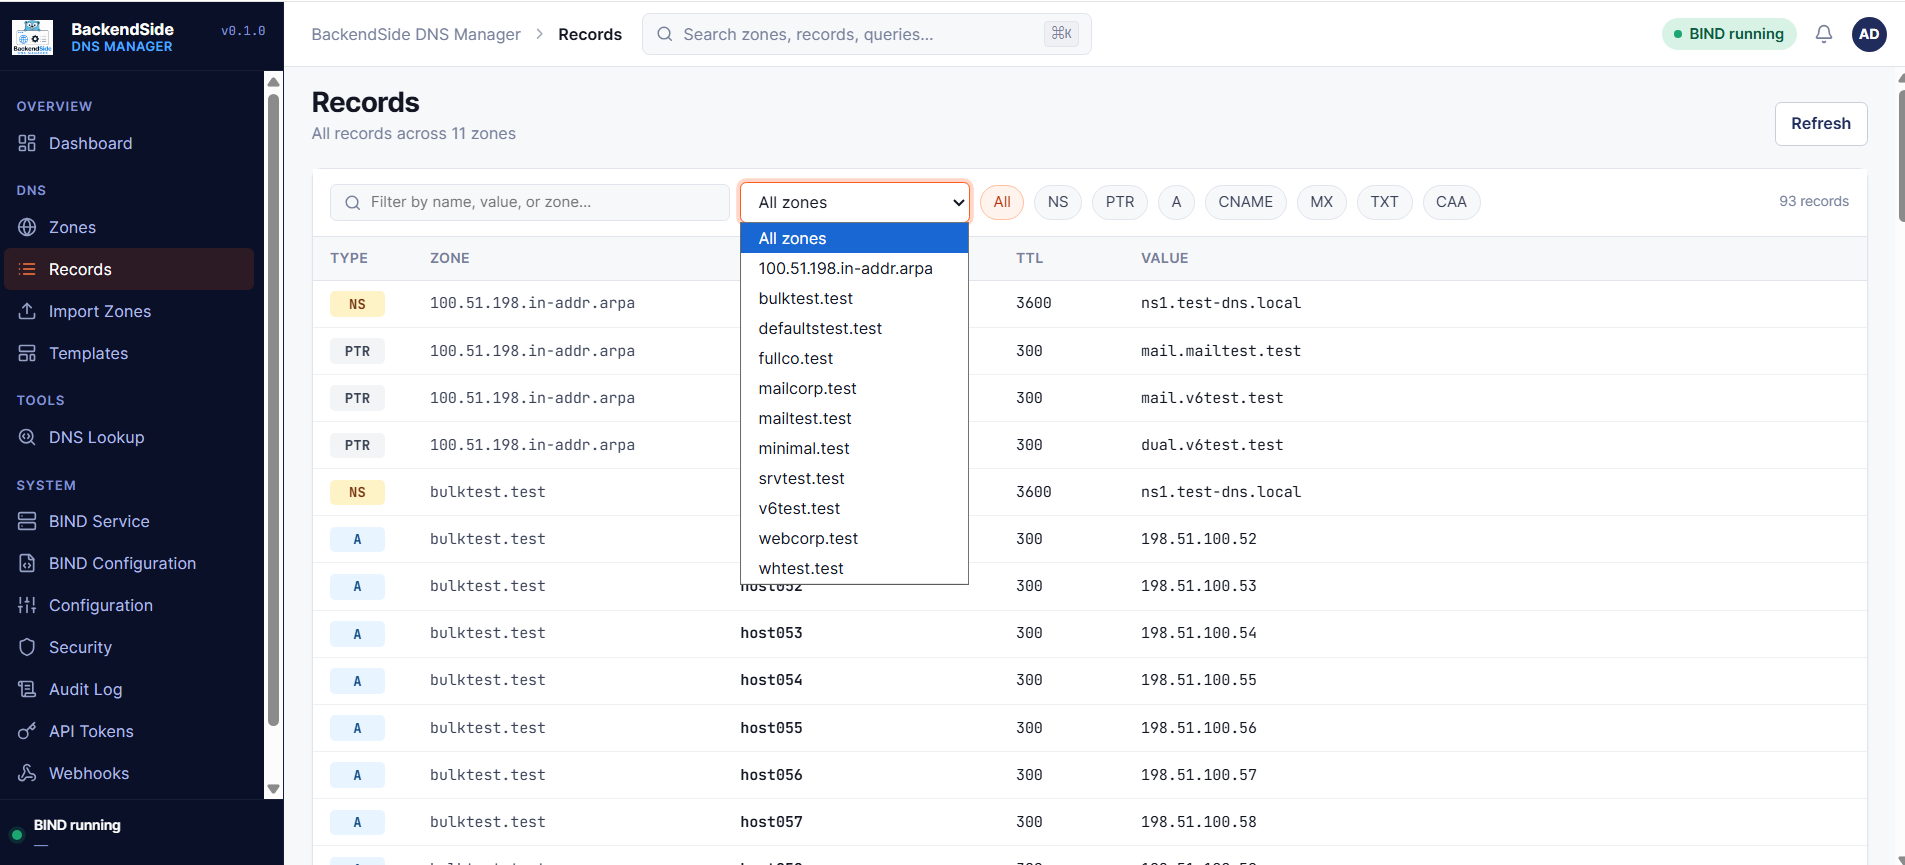Viewport: 1905px width, 865px height.
Task: Focus the filter by name input
Action: [530, 202]
